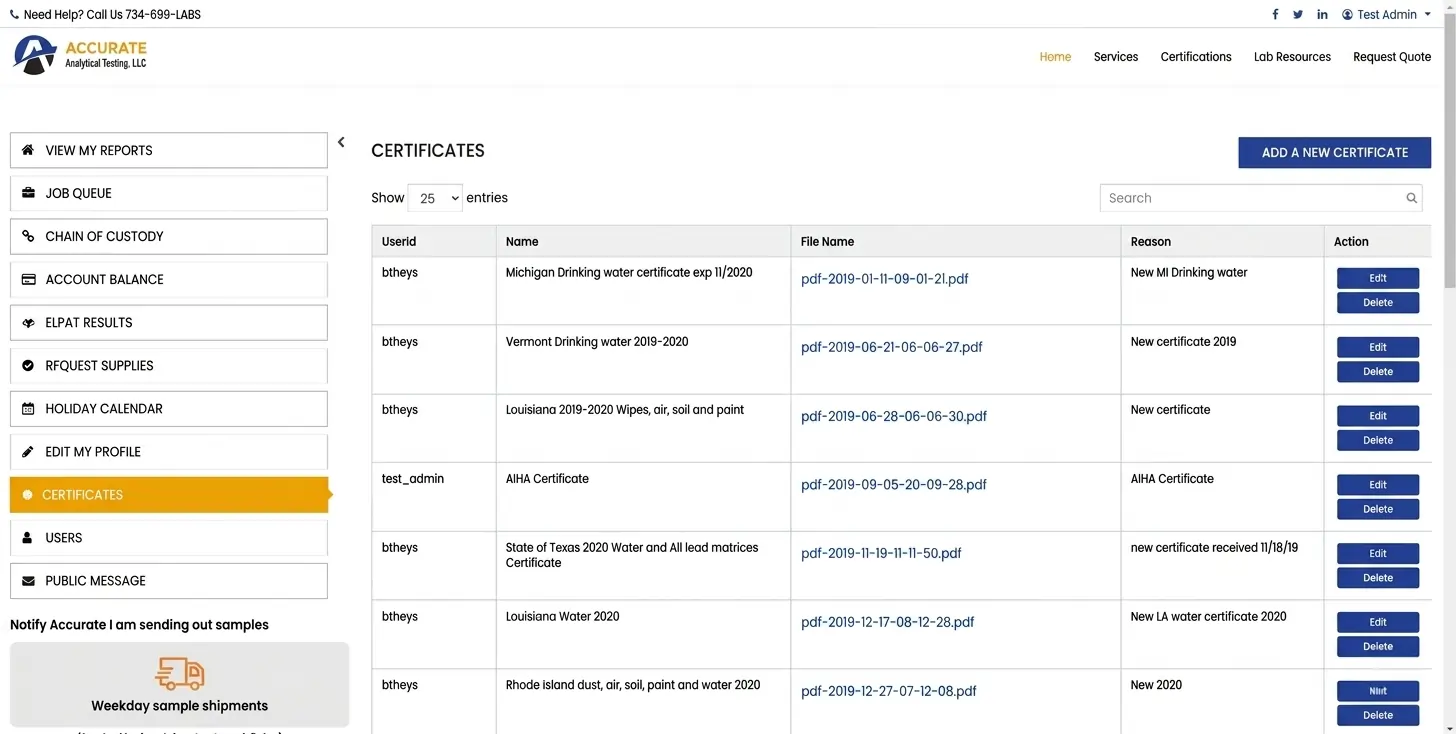Edit the Michigan Drinking water certificate
The image size is (1456, 734).
[1378, 278]
